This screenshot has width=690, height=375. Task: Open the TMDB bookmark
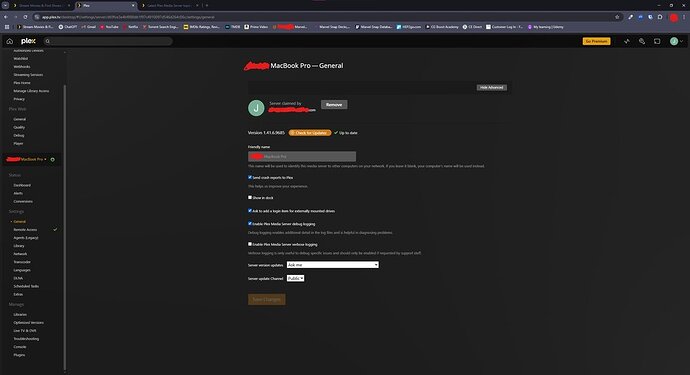[x=233, y=27]
